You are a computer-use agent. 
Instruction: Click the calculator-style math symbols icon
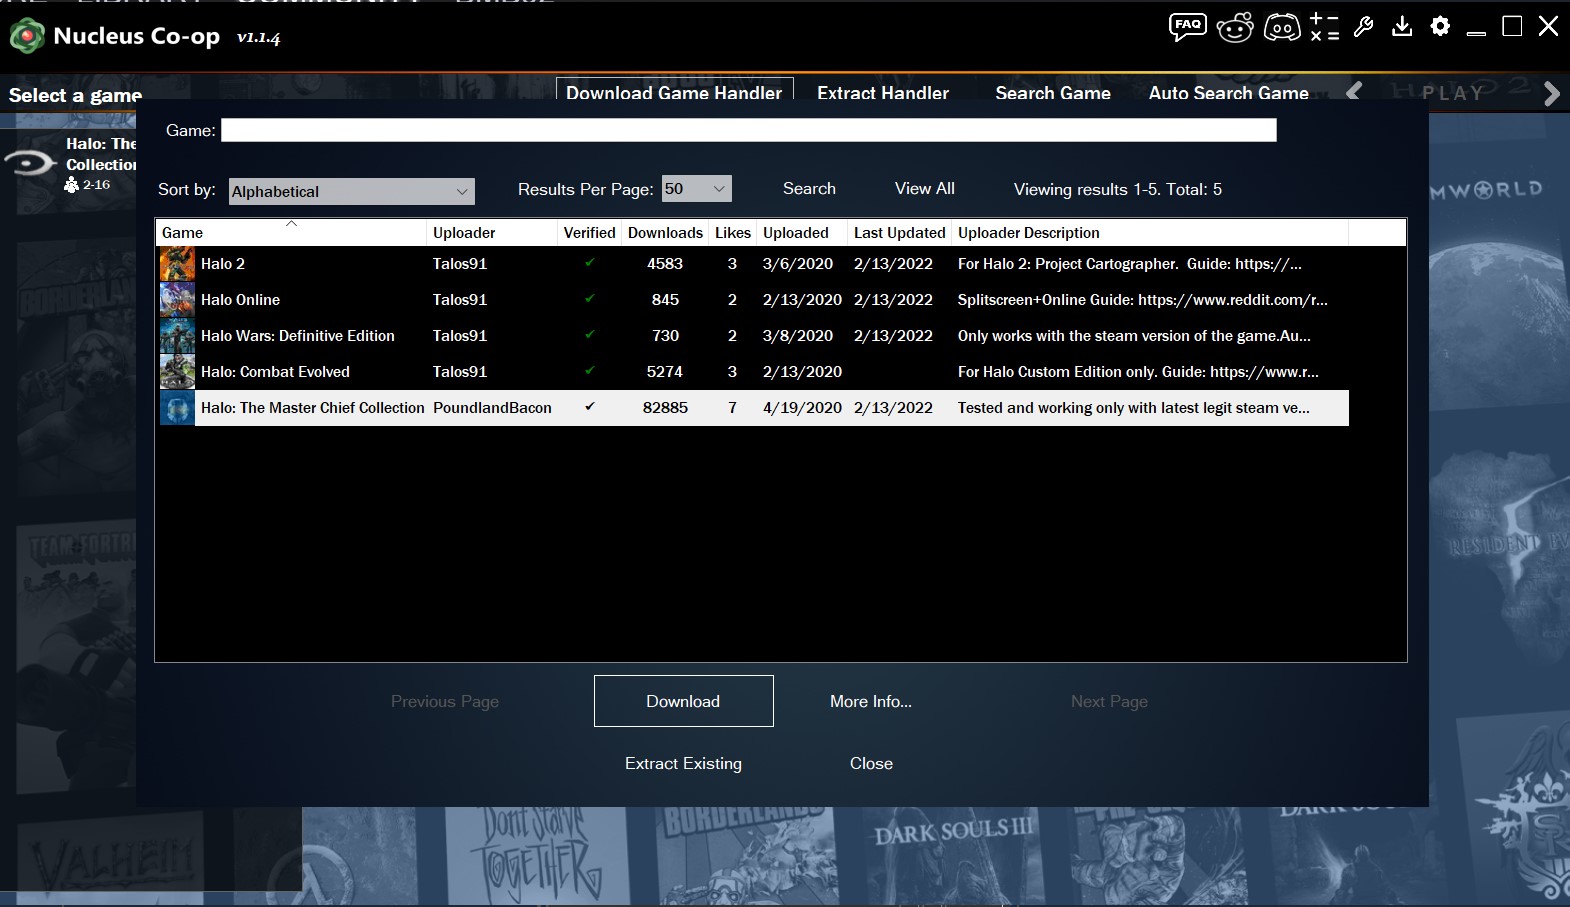point(1324,27)
